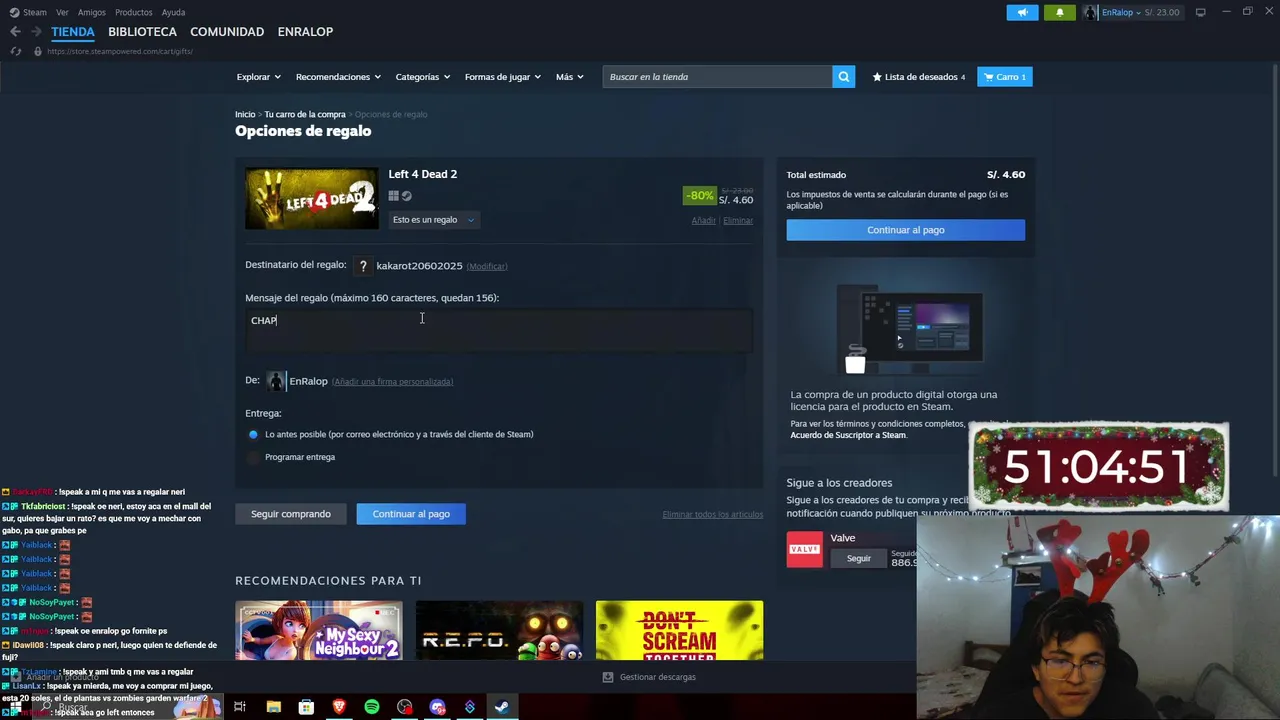Click the Gestionar descargas download icon

pos(607,677)
